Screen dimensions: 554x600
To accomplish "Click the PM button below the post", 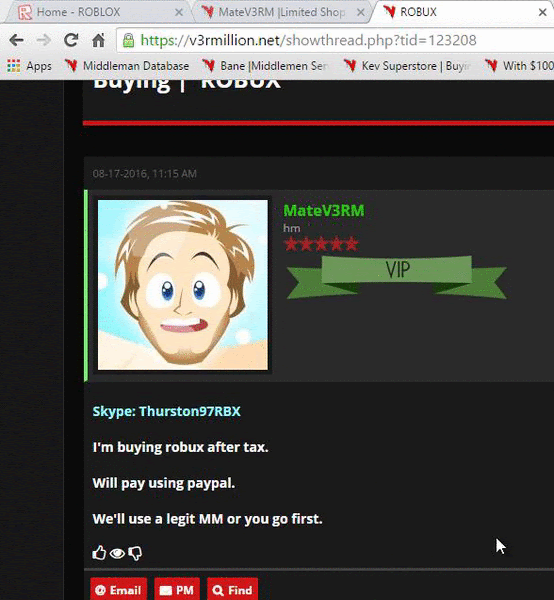I will point(177,589).
